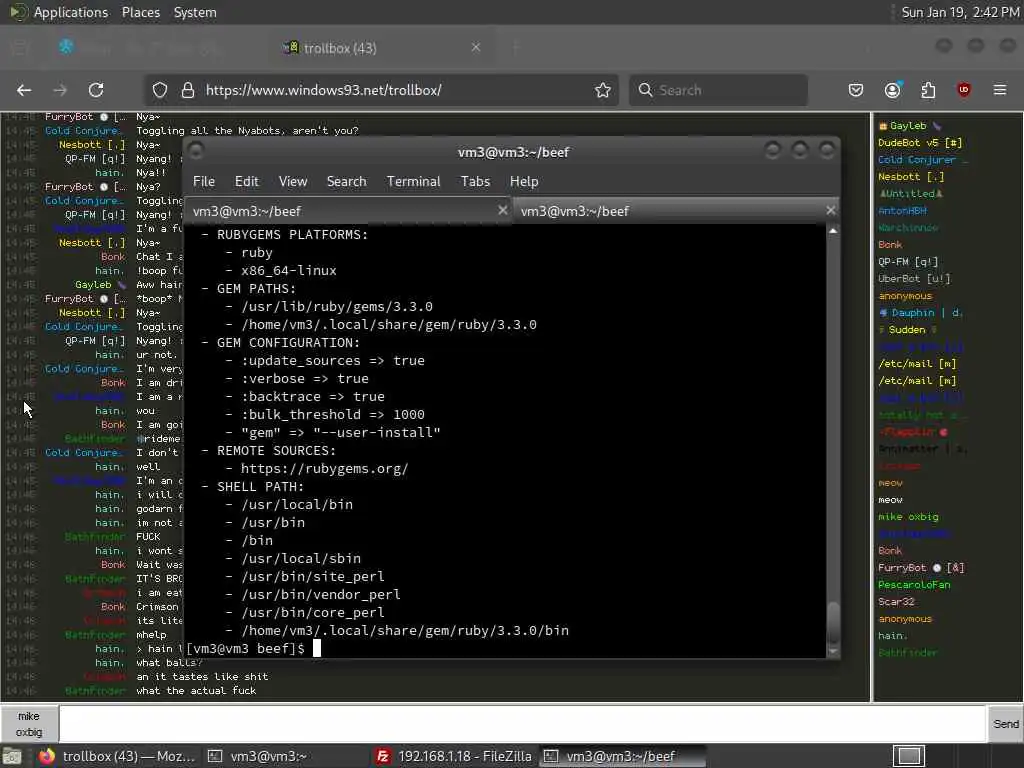This screenshot has width=1024, height=768.
Task: Open the System menu
Action: 195,12
